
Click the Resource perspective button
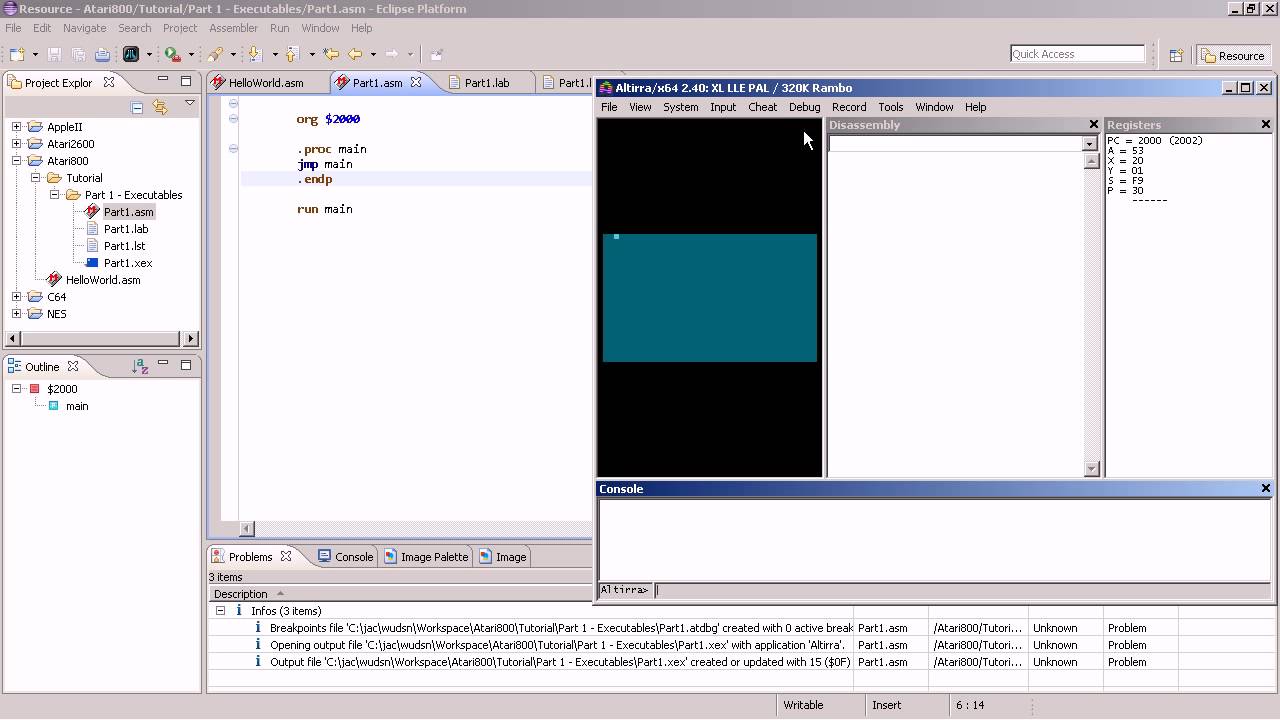pos(1233,56)
